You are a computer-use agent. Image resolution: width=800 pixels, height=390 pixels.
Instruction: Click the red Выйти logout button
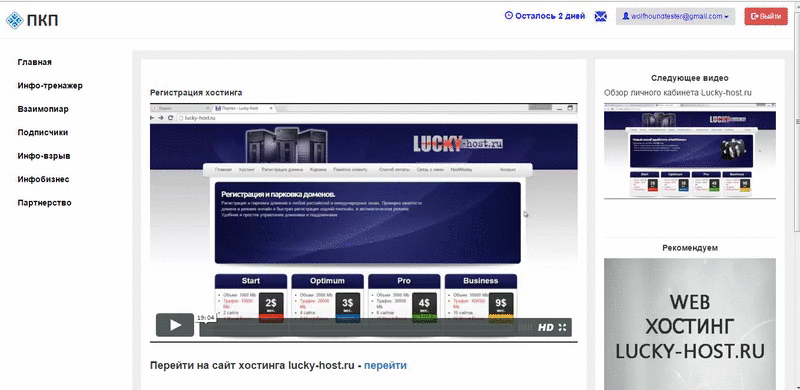pos(766,16)
